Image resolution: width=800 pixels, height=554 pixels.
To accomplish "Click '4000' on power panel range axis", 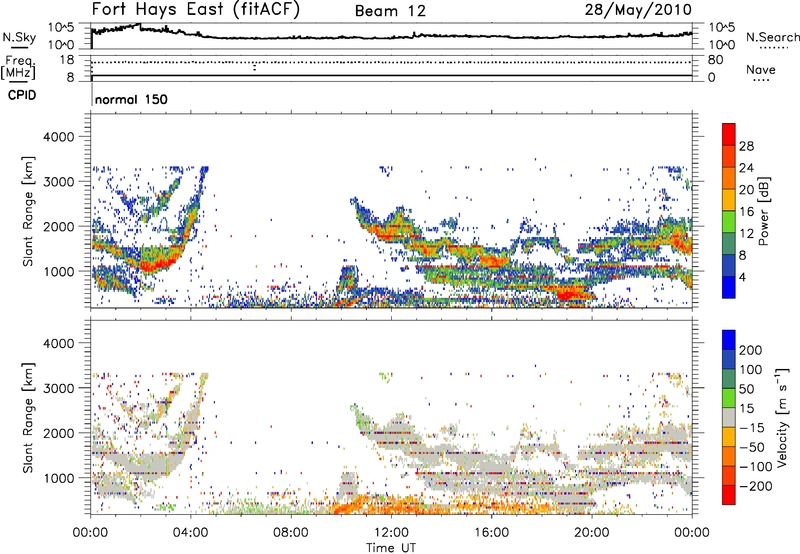I will pos(58,137).
